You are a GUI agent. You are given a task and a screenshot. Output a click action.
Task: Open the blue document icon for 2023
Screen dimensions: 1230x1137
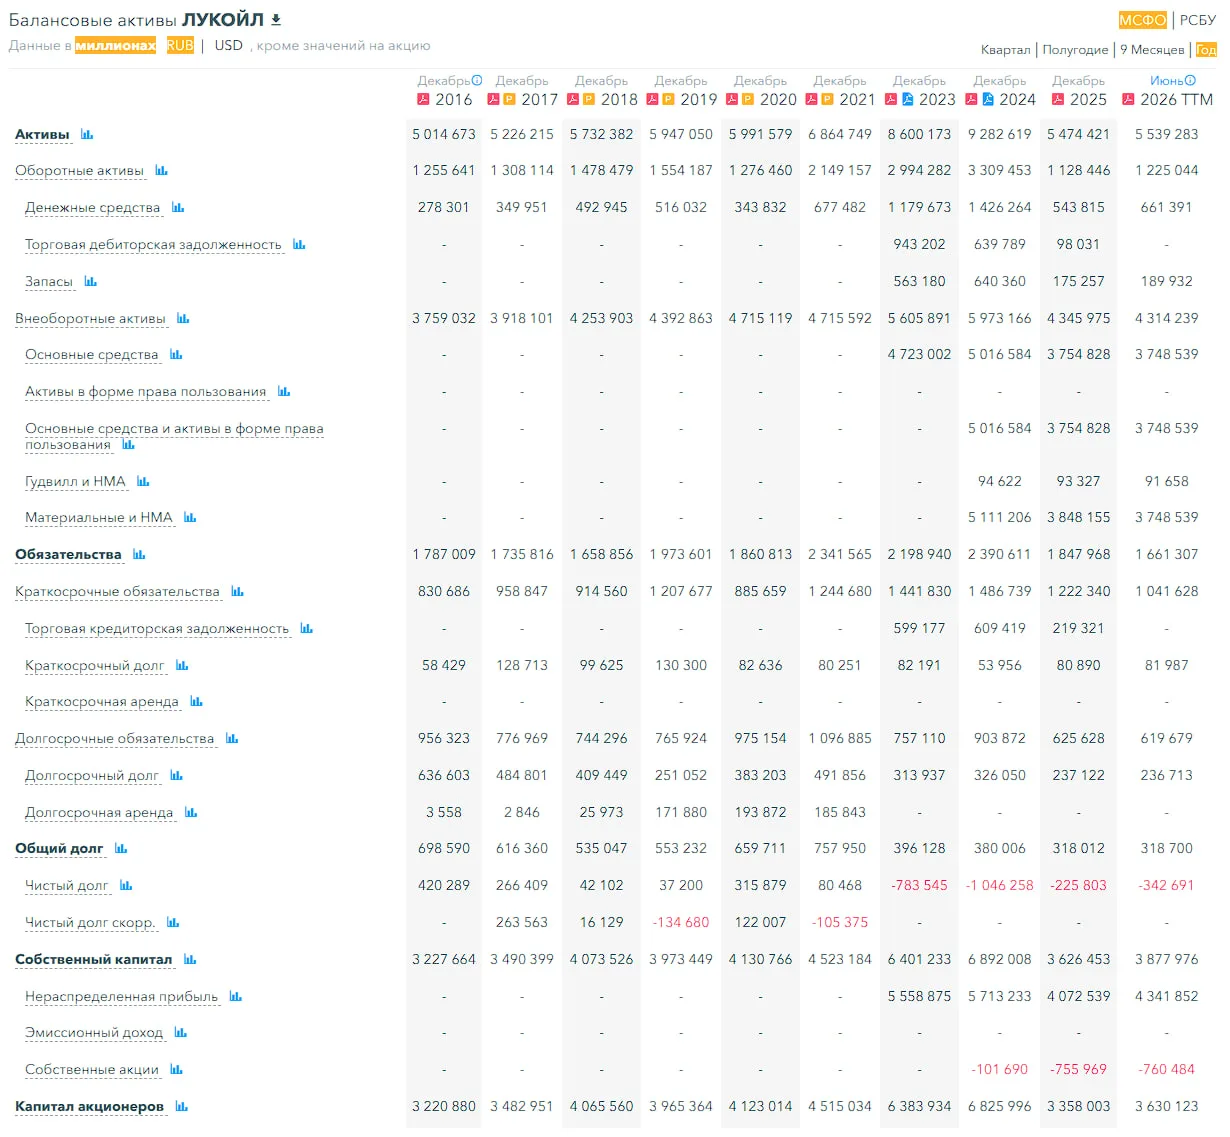(907, 99)
